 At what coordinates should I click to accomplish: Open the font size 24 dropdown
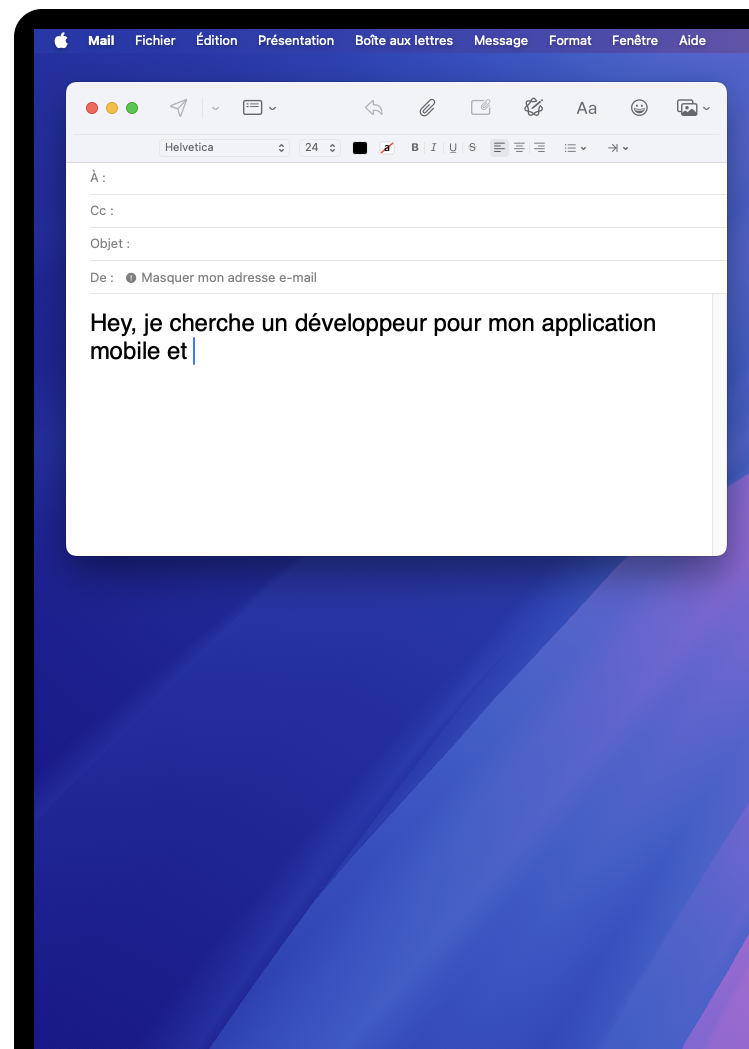[320, 148]
